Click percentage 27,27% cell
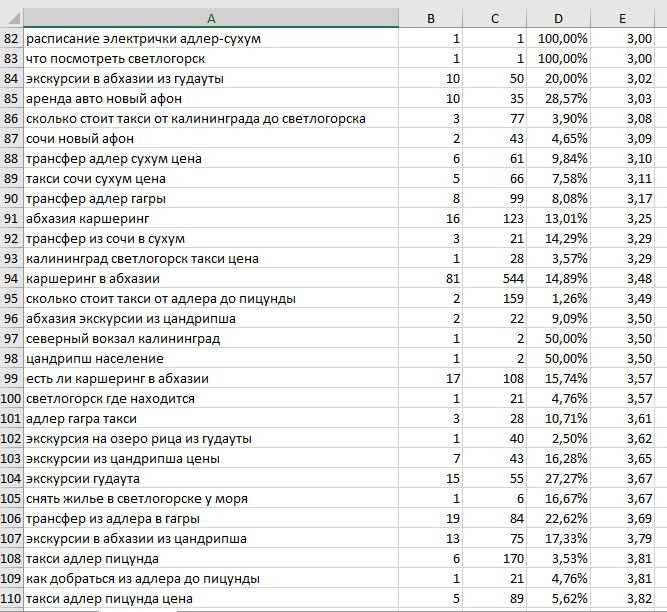The image size is (667, 612). 558,478
